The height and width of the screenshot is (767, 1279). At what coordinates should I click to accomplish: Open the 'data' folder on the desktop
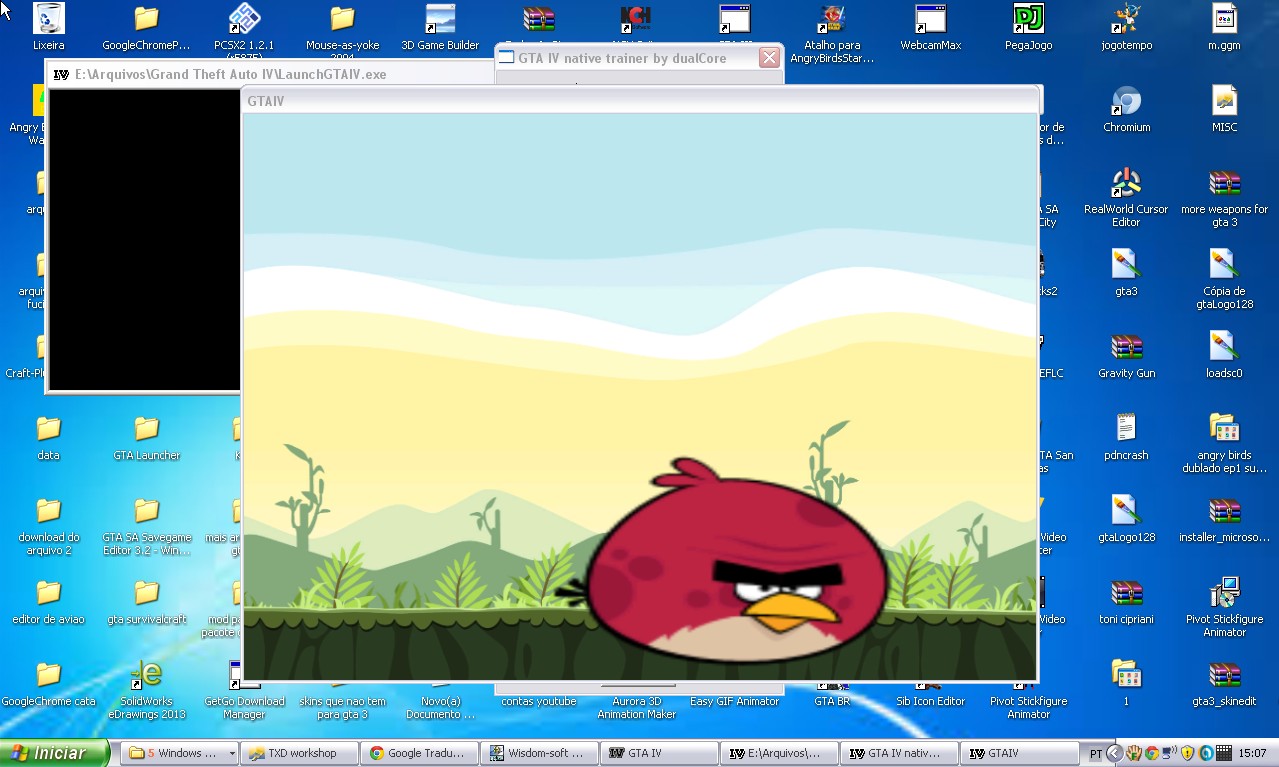48,429
